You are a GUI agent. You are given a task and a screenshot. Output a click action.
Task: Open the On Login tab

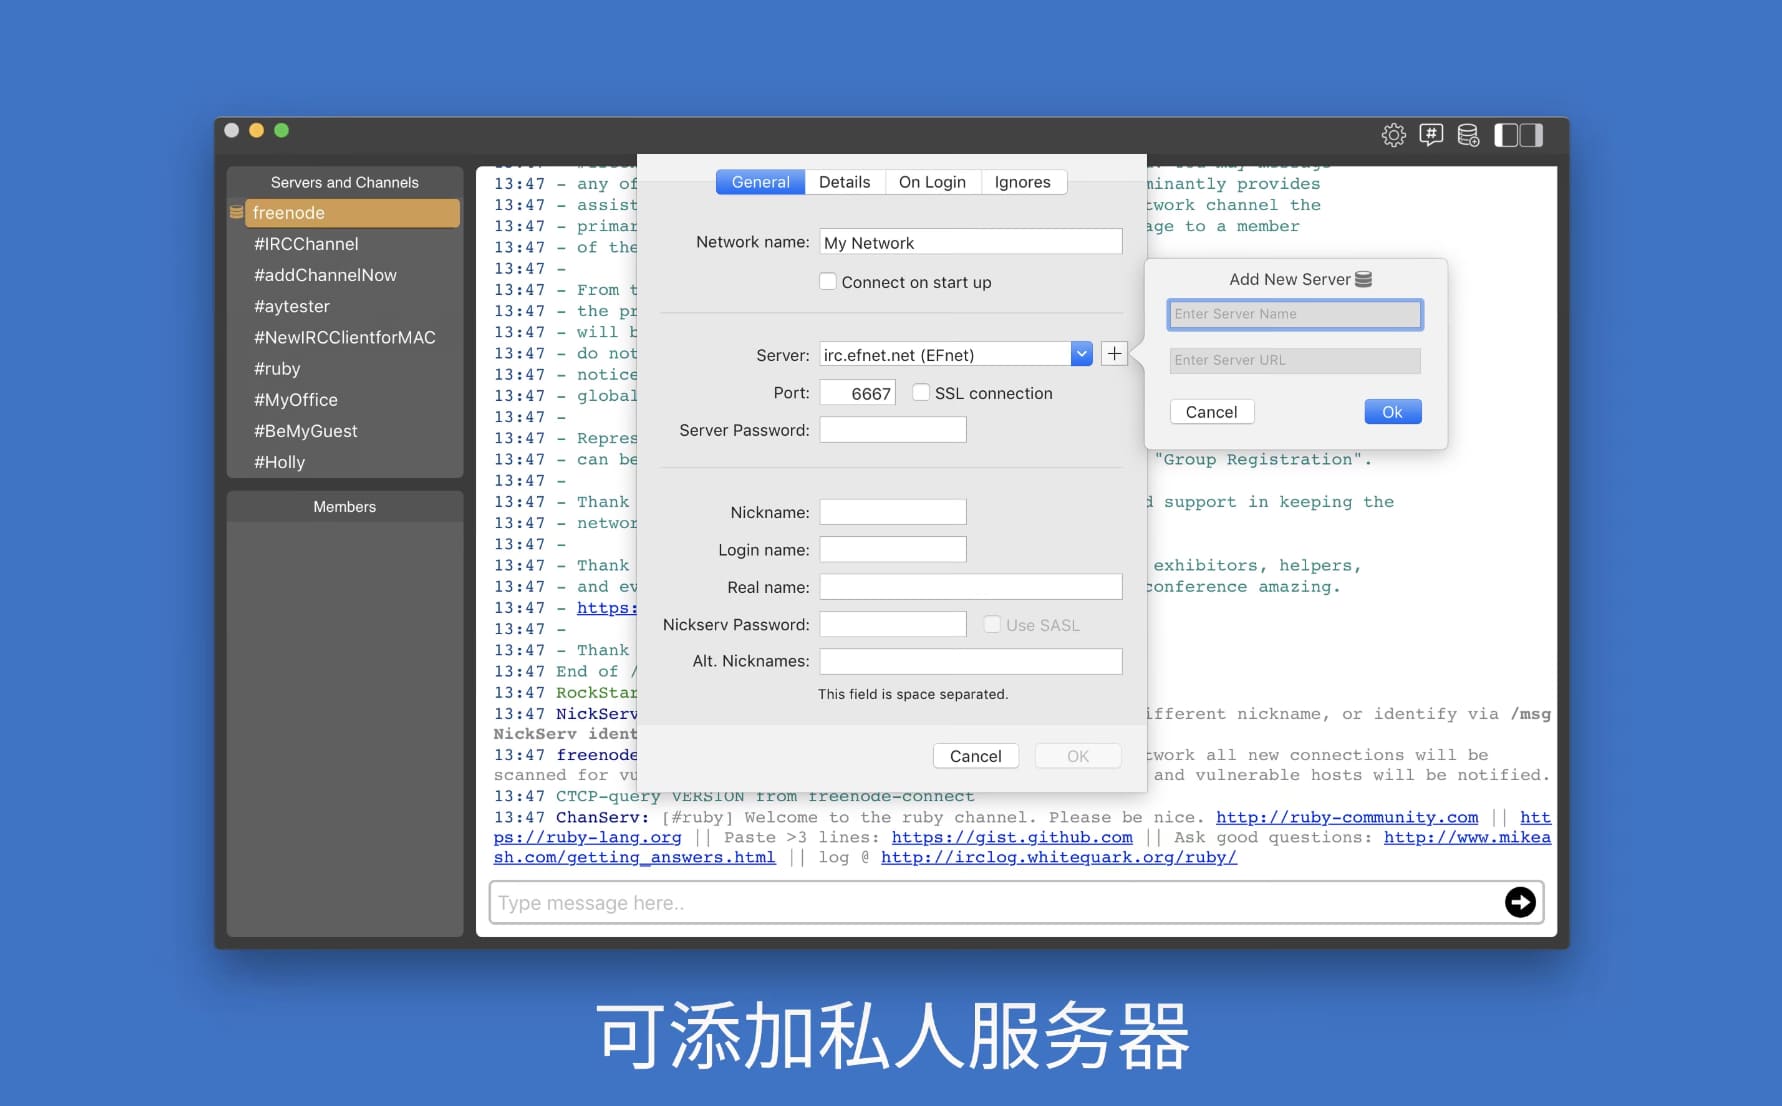coord(931,182)
